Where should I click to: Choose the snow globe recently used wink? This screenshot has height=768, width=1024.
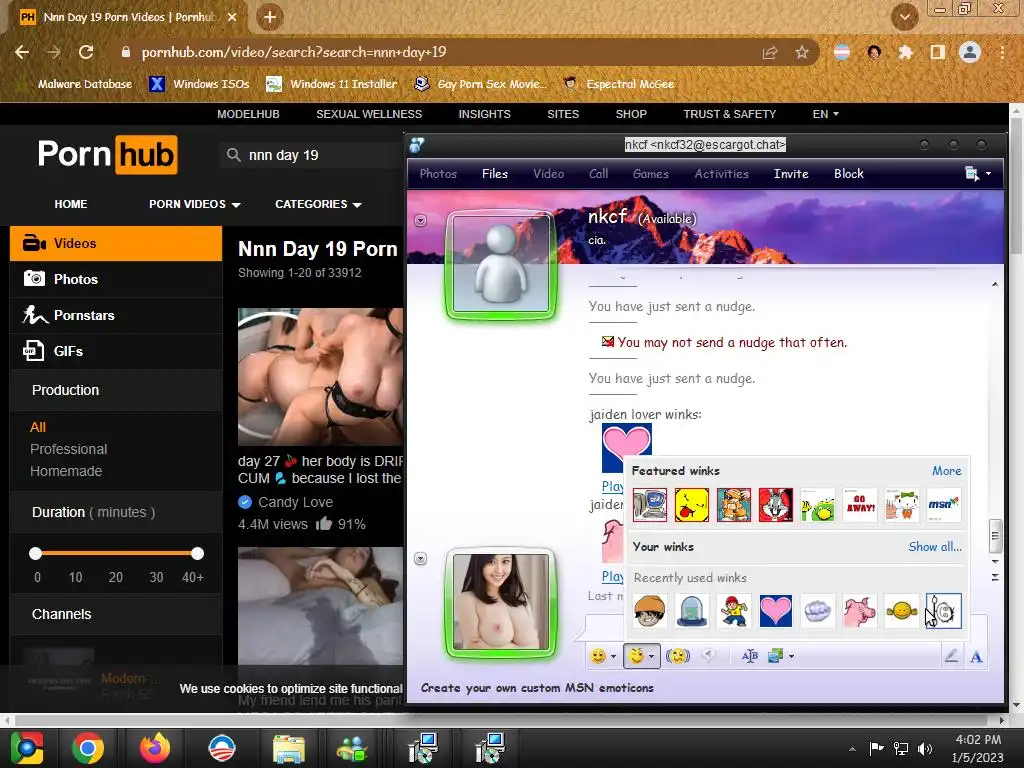point(692,611)
